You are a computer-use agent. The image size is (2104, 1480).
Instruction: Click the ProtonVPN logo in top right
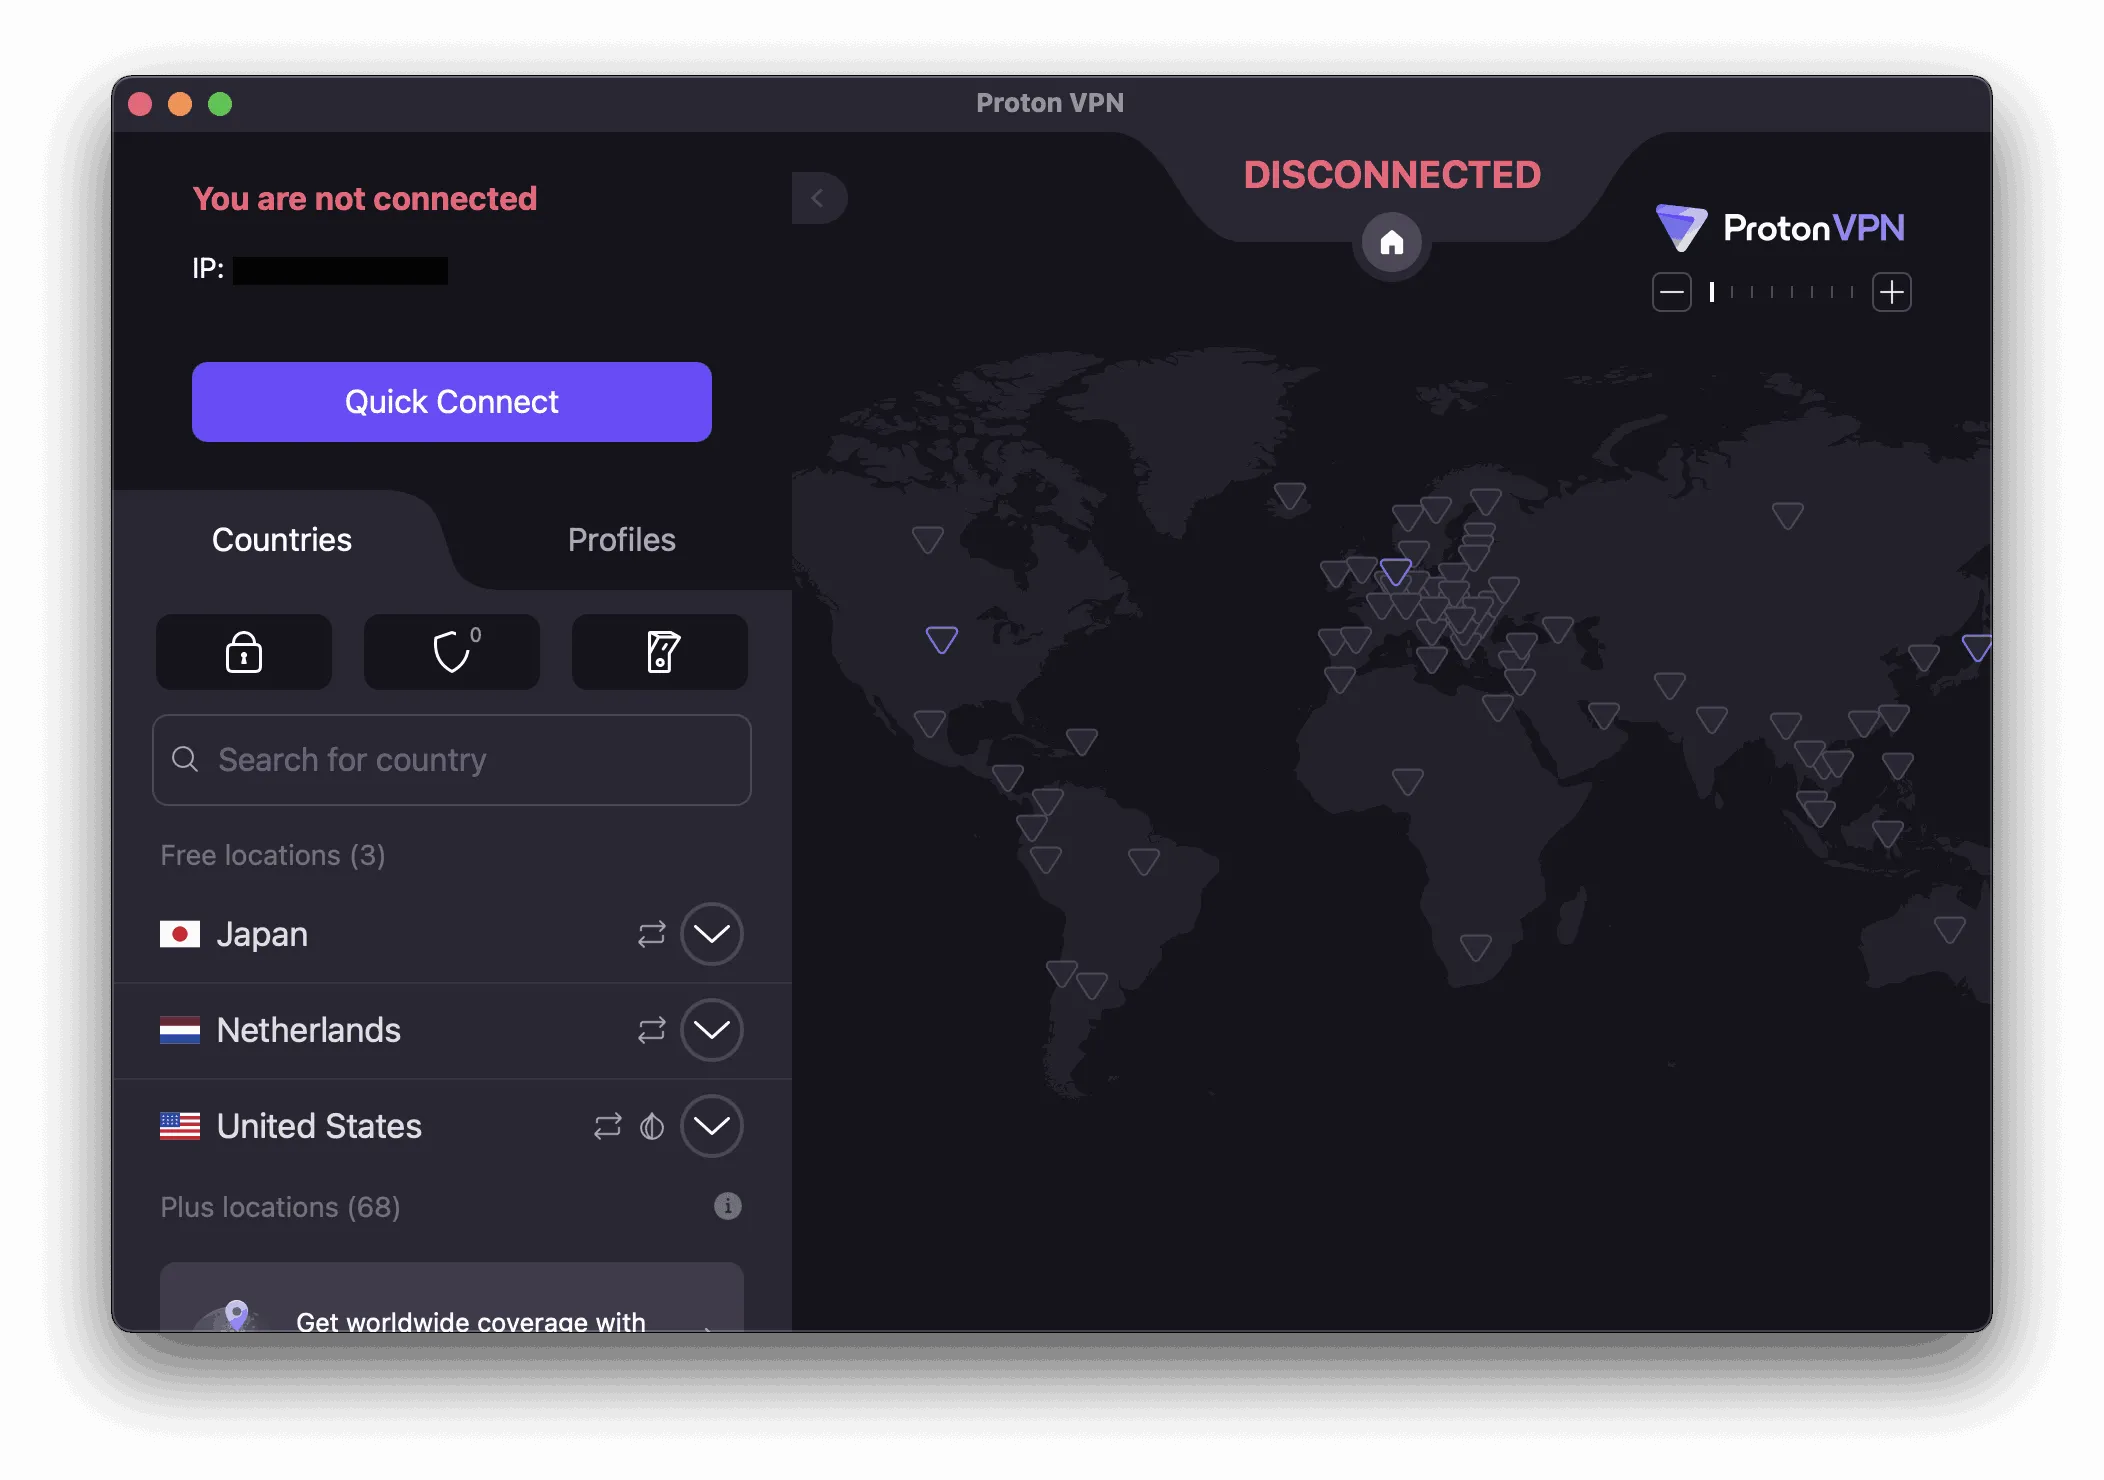click(1782, 227)
